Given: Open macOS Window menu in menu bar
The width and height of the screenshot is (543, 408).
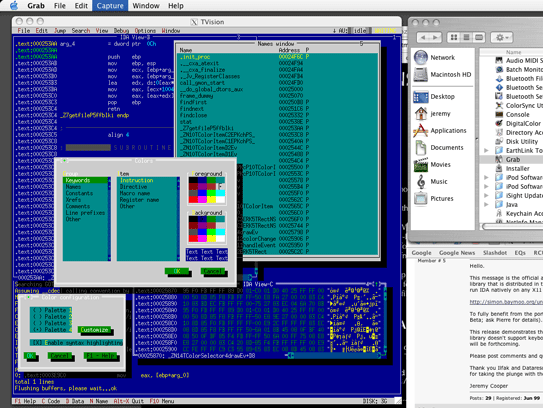Looking at the screenshot, I should point(146,6).
